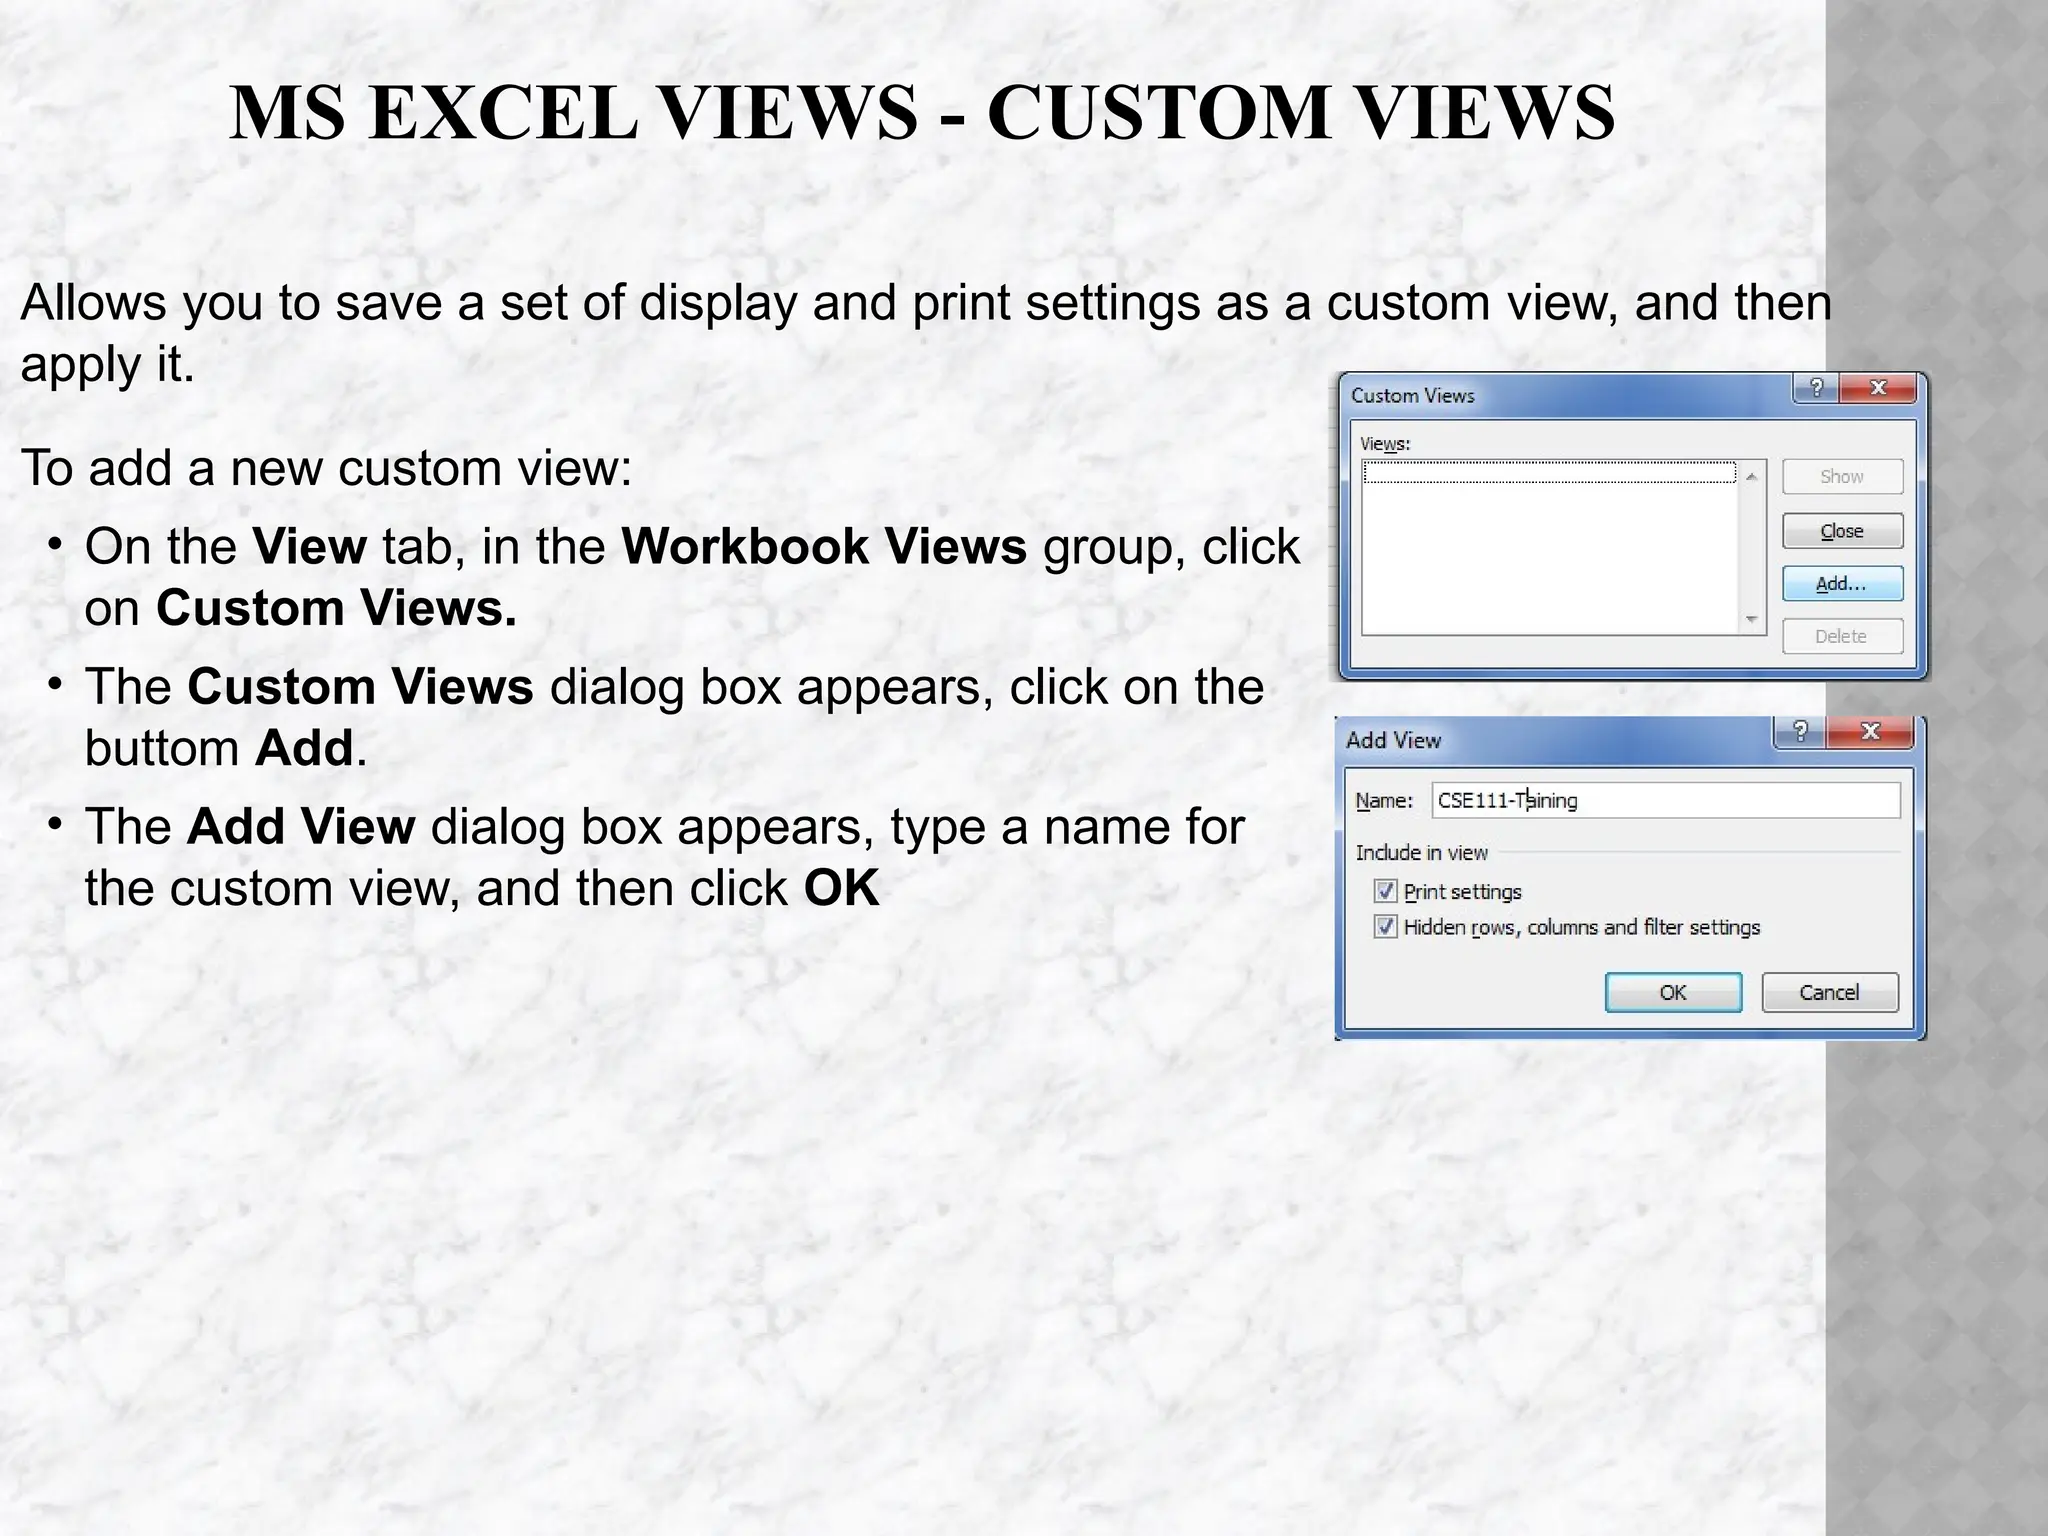Click the text To add a new custom view:
The width and height of the screenshot is (2048, 1536).
(327, 468)
